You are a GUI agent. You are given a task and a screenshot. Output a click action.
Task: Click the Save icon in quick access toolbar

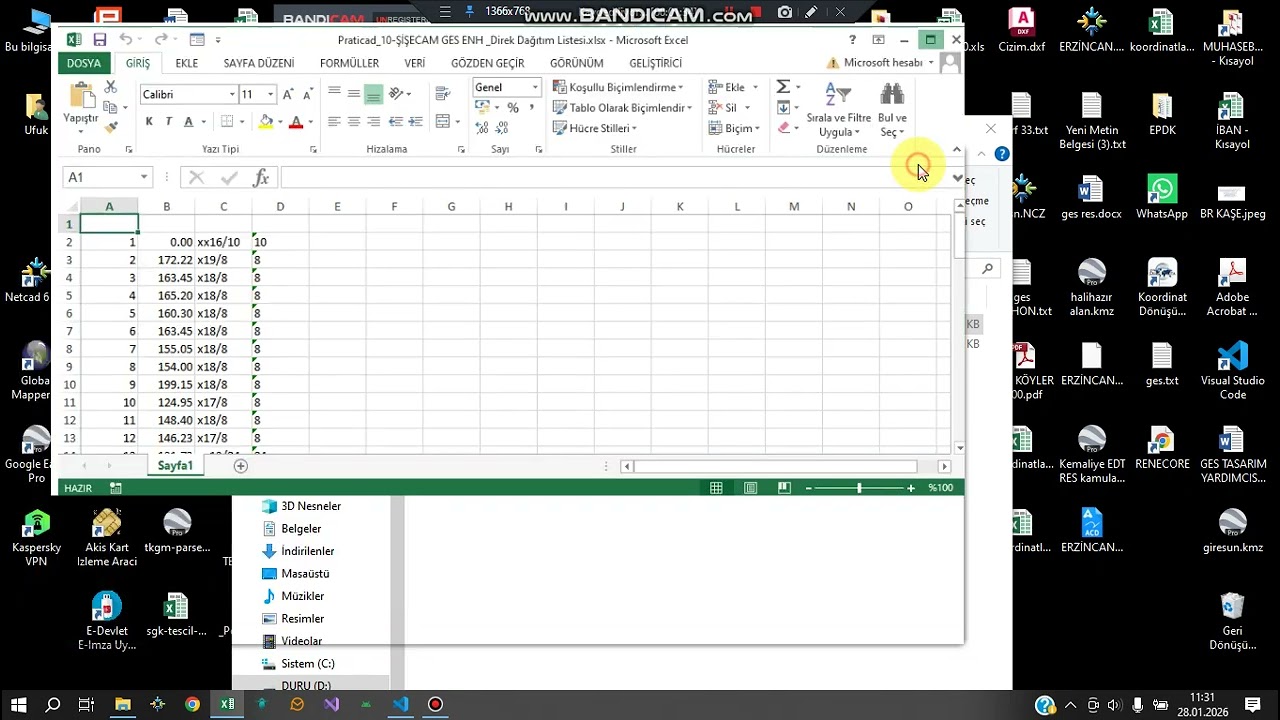tap(99, 40)
